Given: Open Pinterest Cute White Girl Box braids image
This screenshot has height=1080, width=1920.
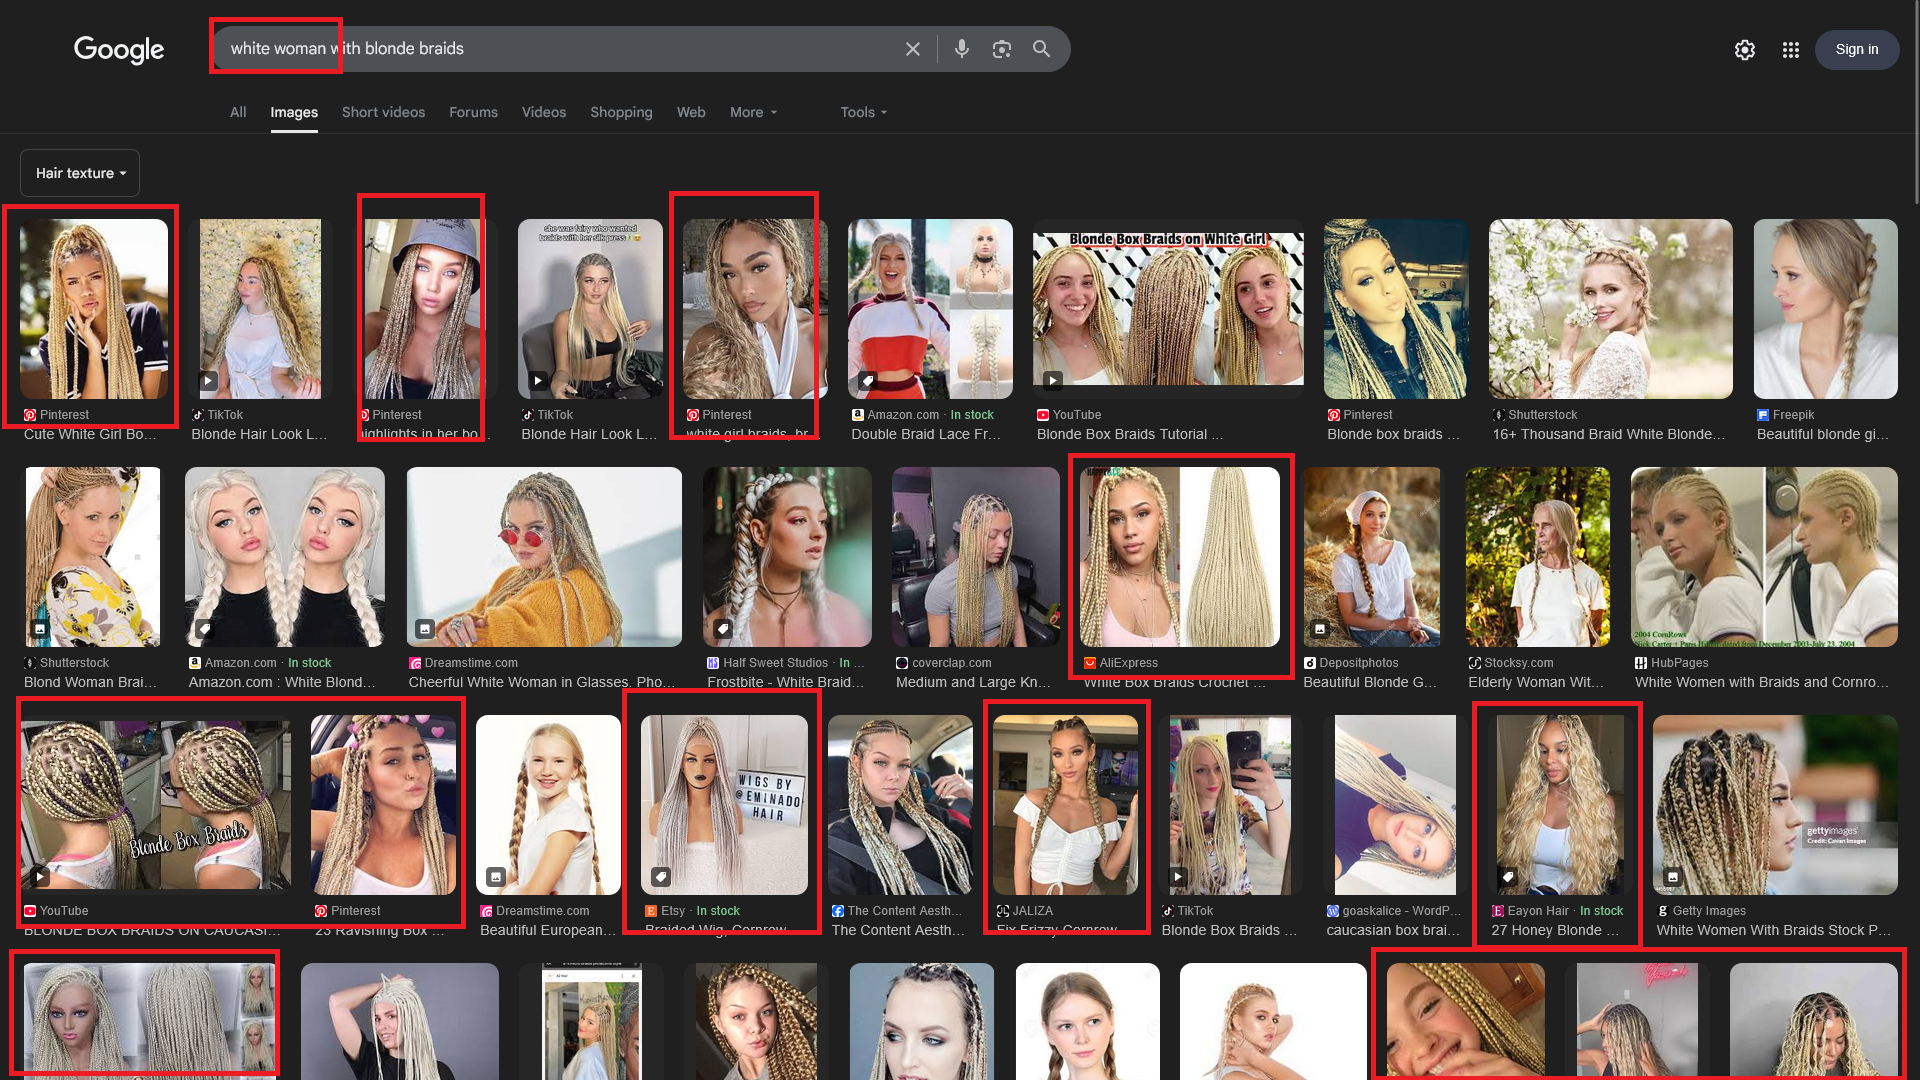Looking at the screenshot, I should 94,309.
